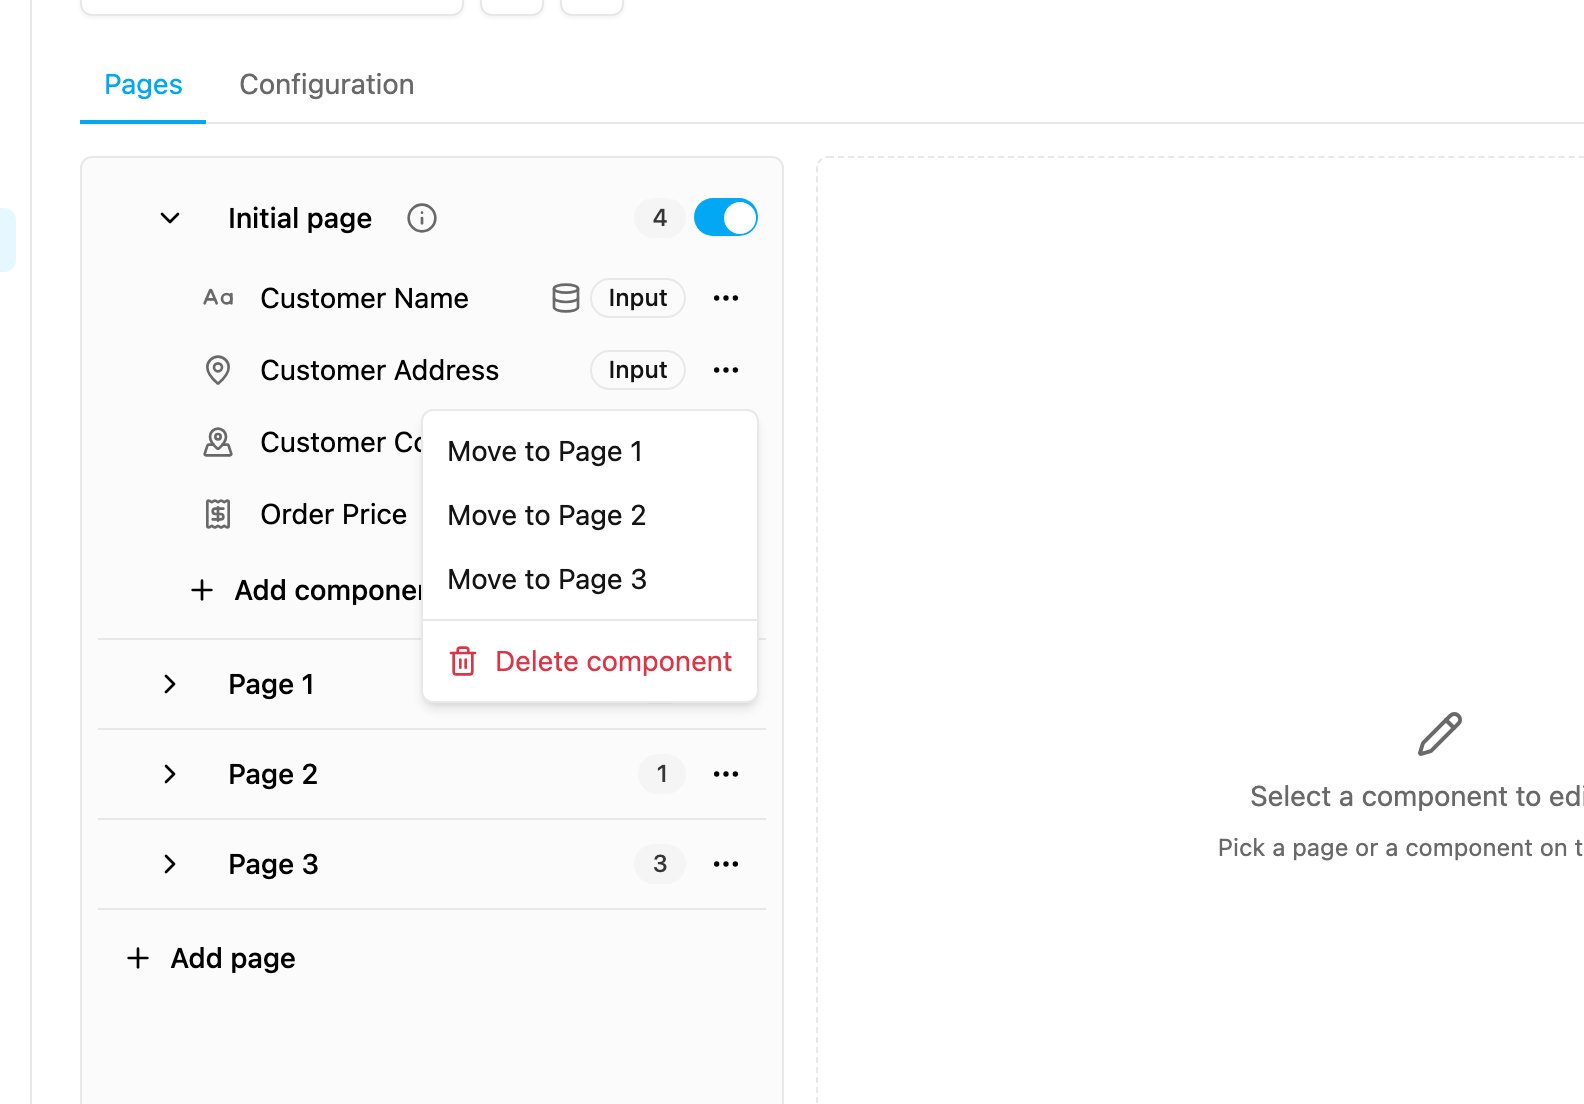Choose Move to Page 3
1584x1104 pixels.
click(590, 580)
